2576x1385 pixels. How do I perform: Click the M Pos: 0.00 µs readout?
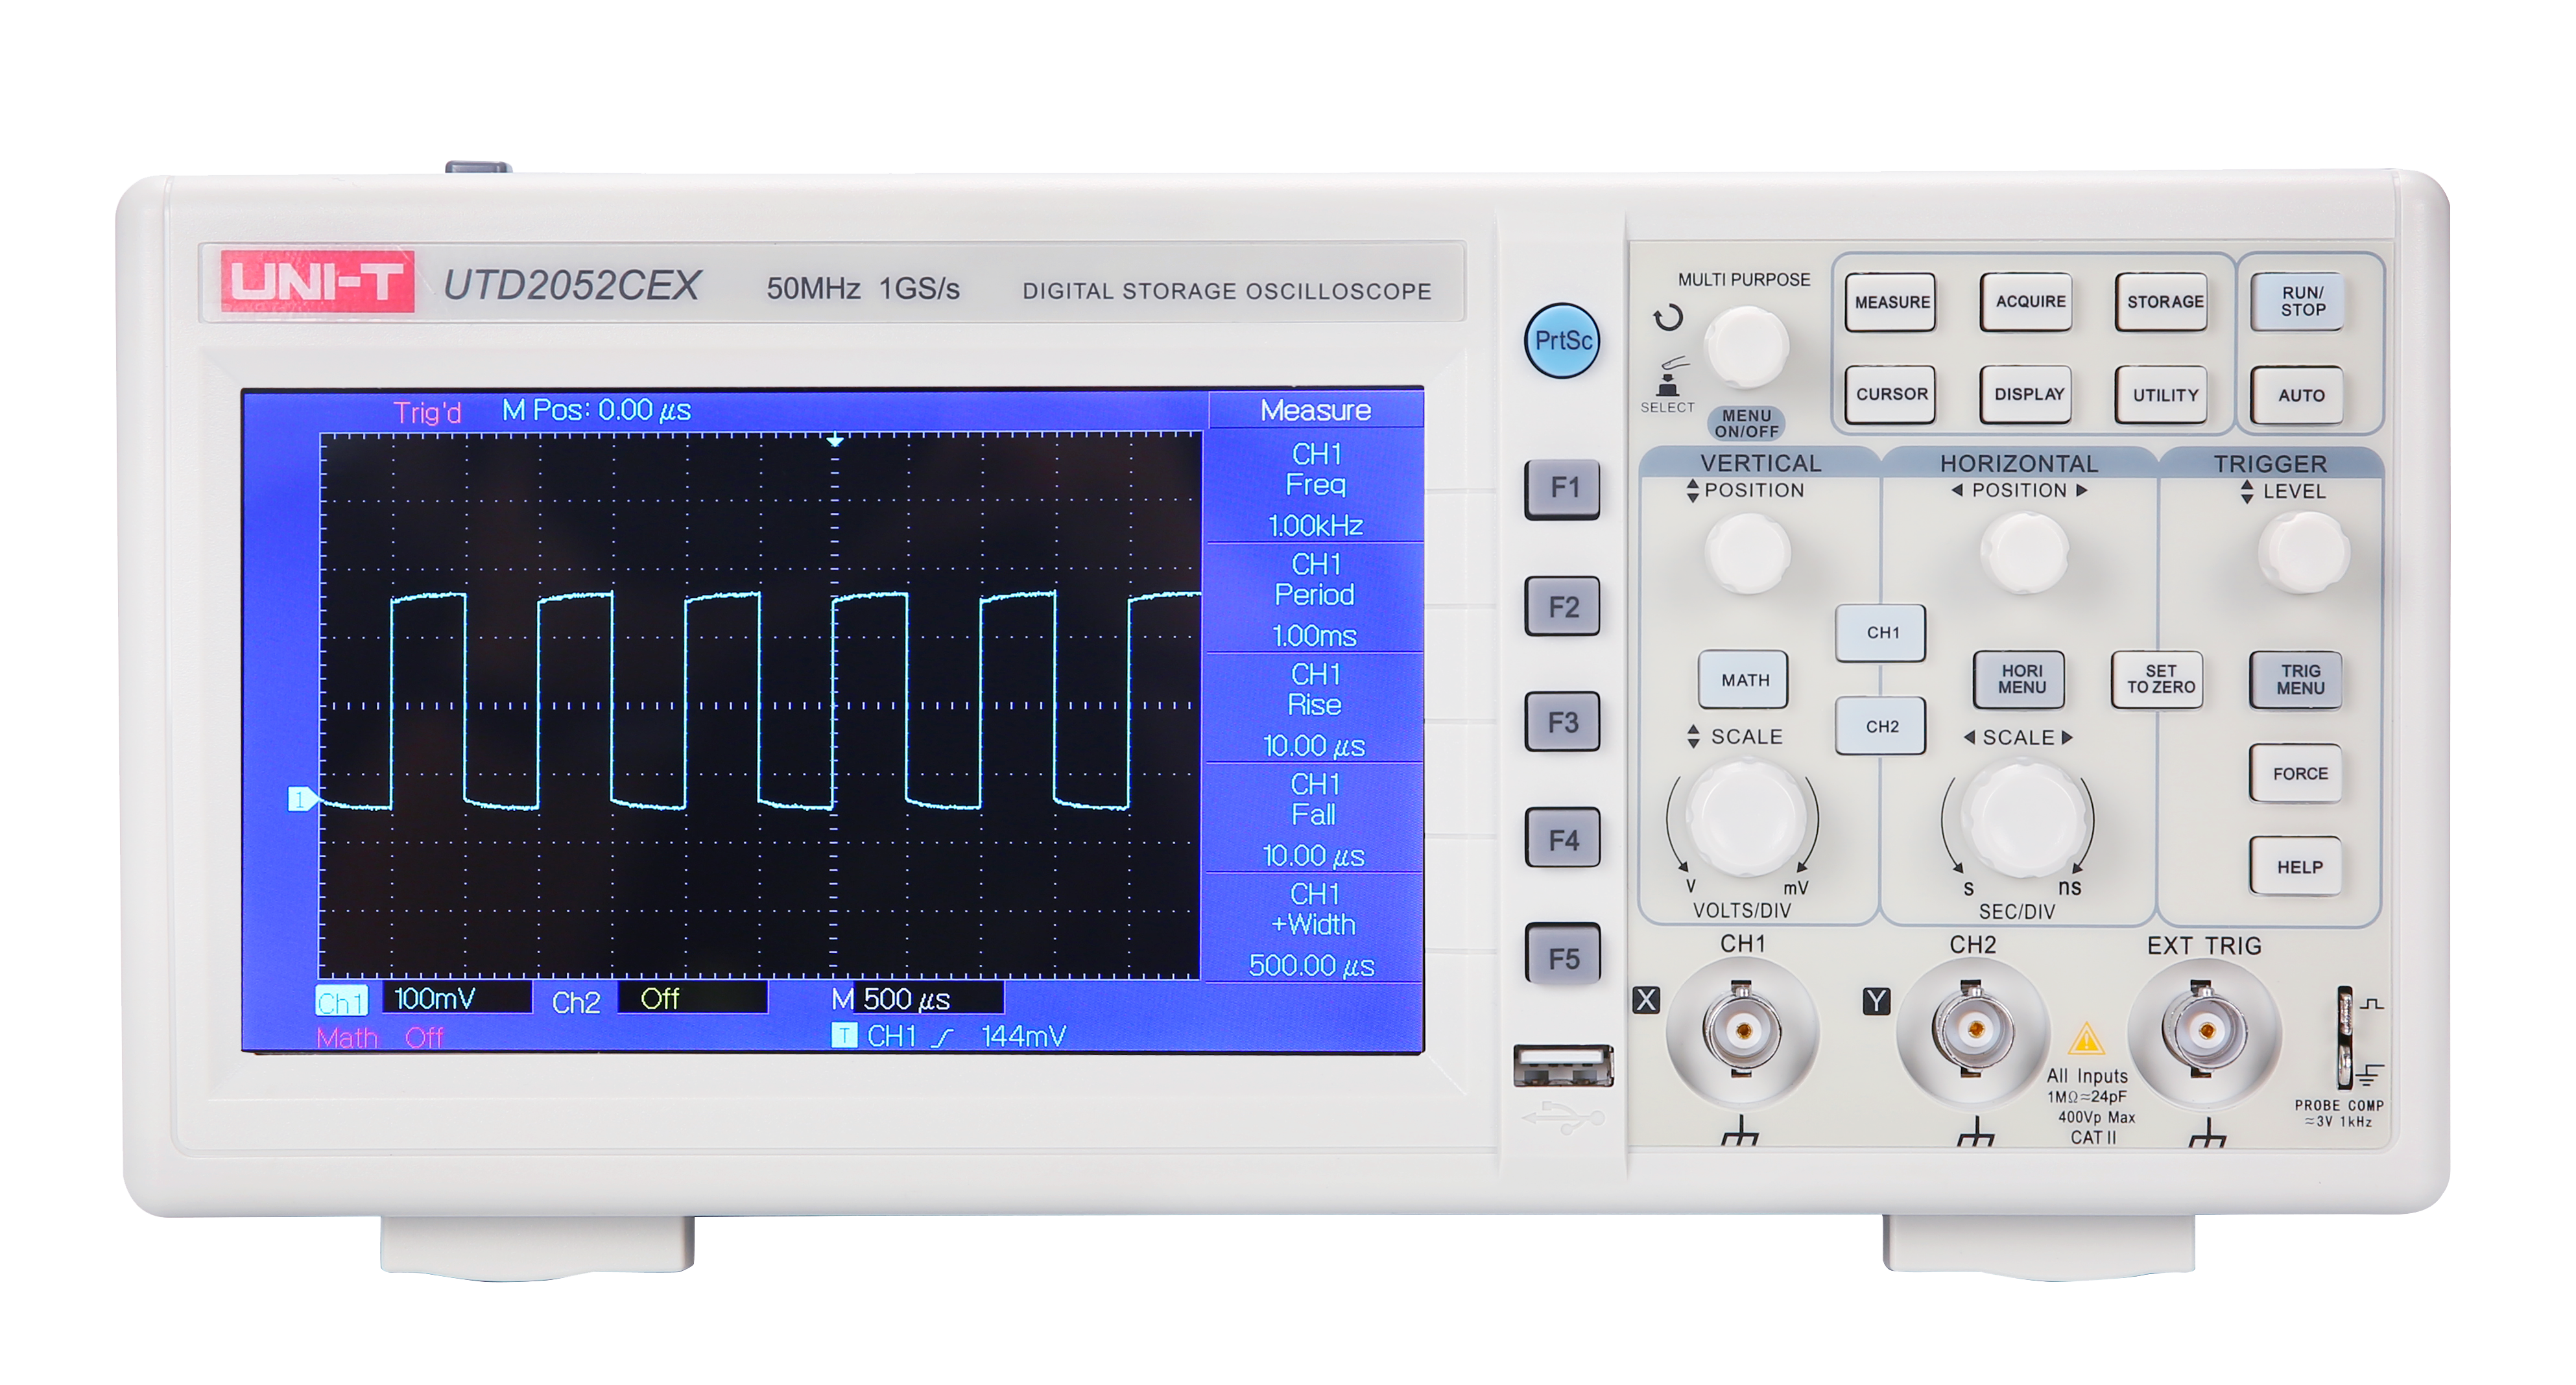pos(596,411)
